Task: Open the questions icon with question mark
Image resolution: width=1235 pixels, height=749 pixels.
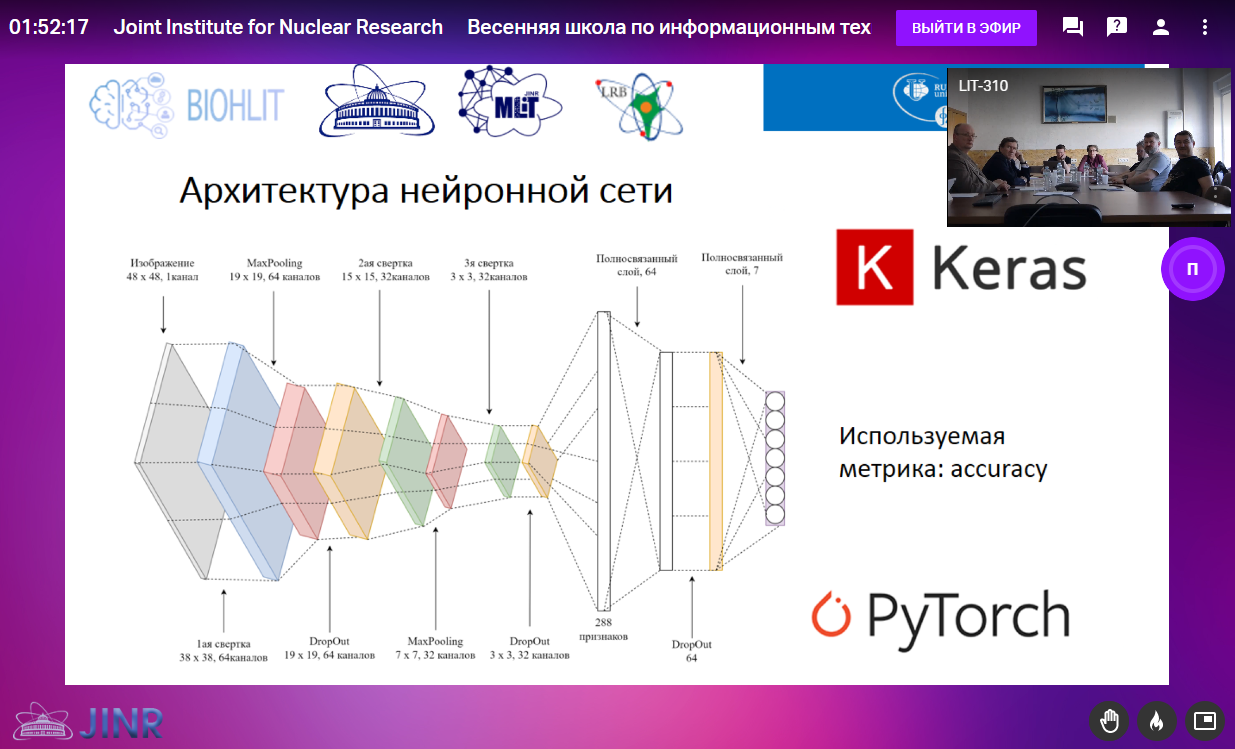Action: click(x=1117, y=27)
